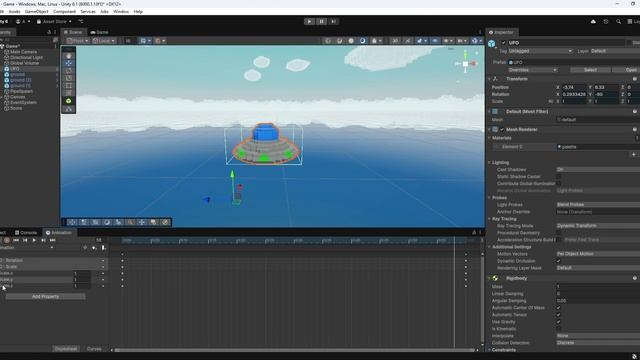Click the scene orientation gizmo
Image resolution: width=640 pixels, height=360 pixels.
point(465,63)
